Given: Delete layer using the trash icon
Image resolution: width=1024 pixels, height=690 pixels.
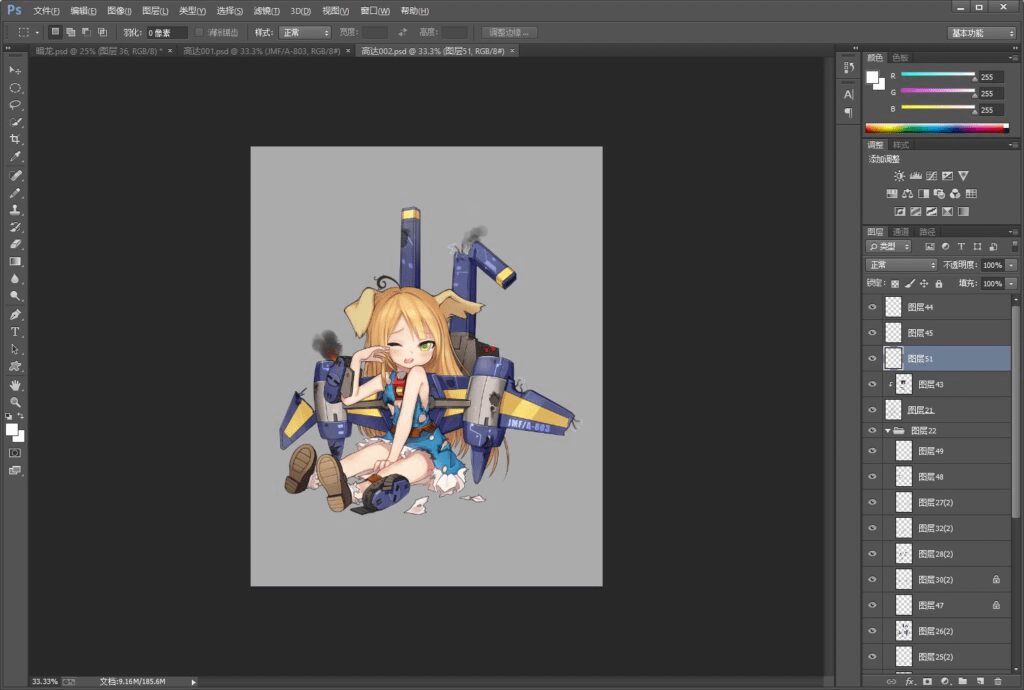Looking at the screenshot, I should tap(998, 682).
